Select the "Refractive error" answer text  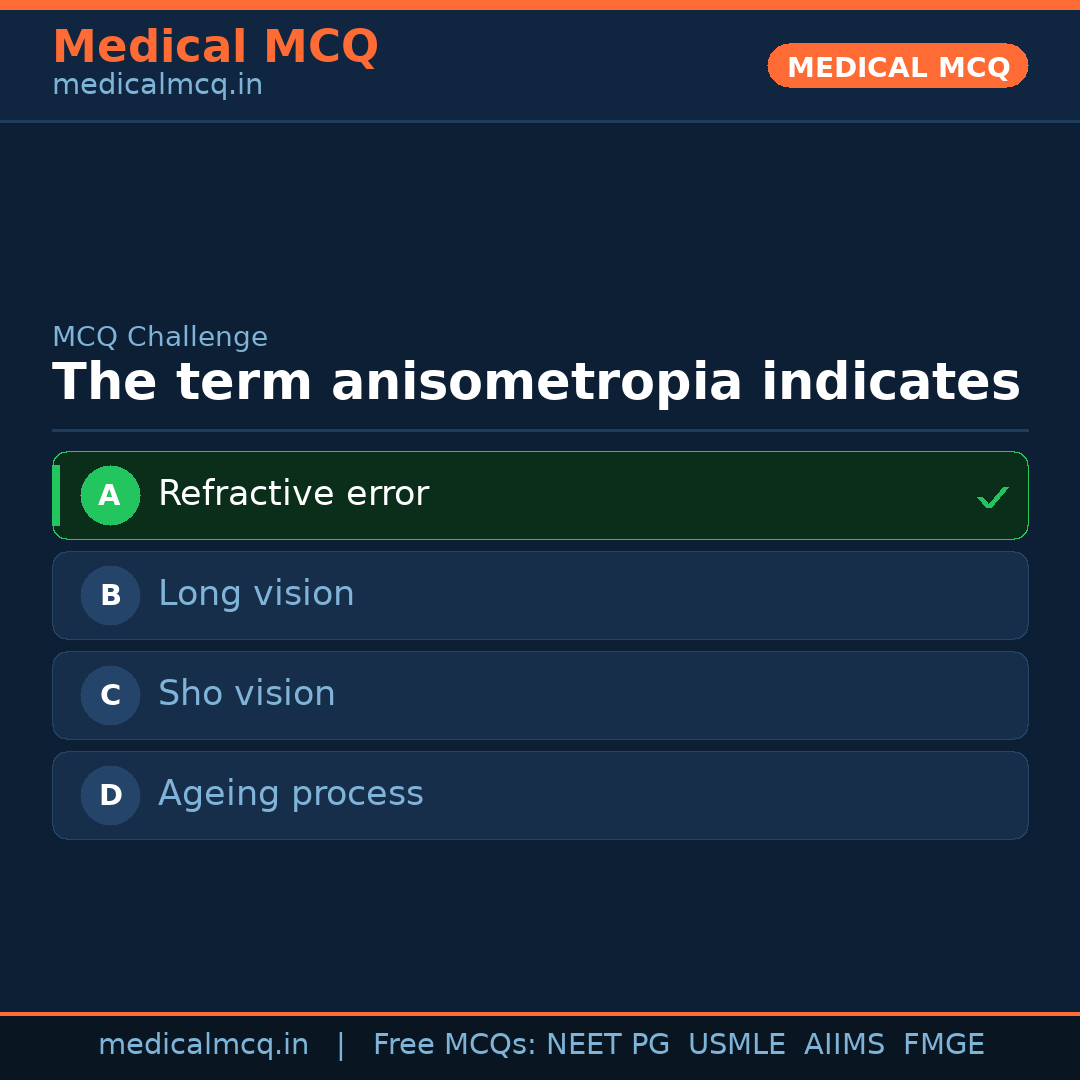pyautogui.click(x=293, y=494)
